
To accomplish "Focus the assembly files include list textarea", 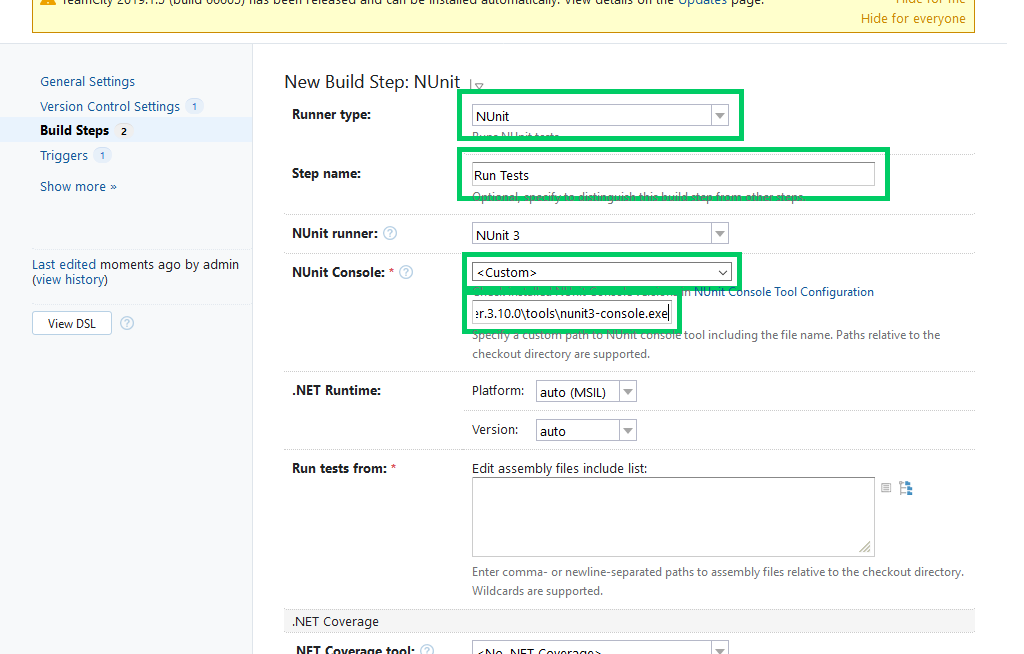I will point(673,517).
